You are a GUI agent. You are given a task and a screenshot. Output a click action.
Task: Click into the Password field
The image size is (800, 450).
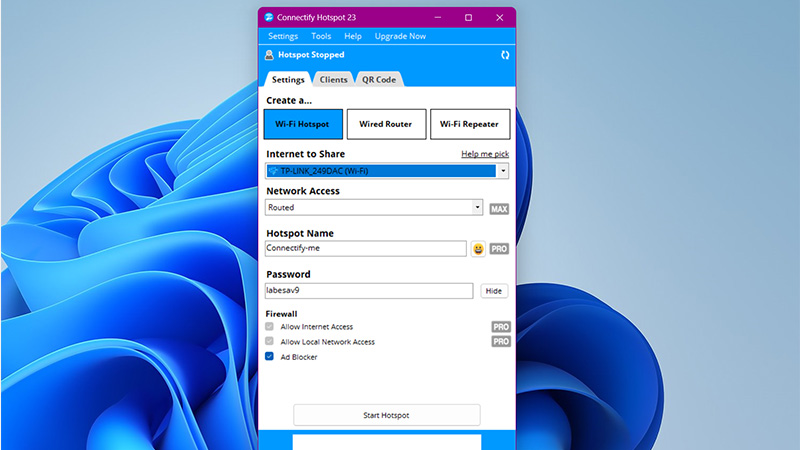369,291
